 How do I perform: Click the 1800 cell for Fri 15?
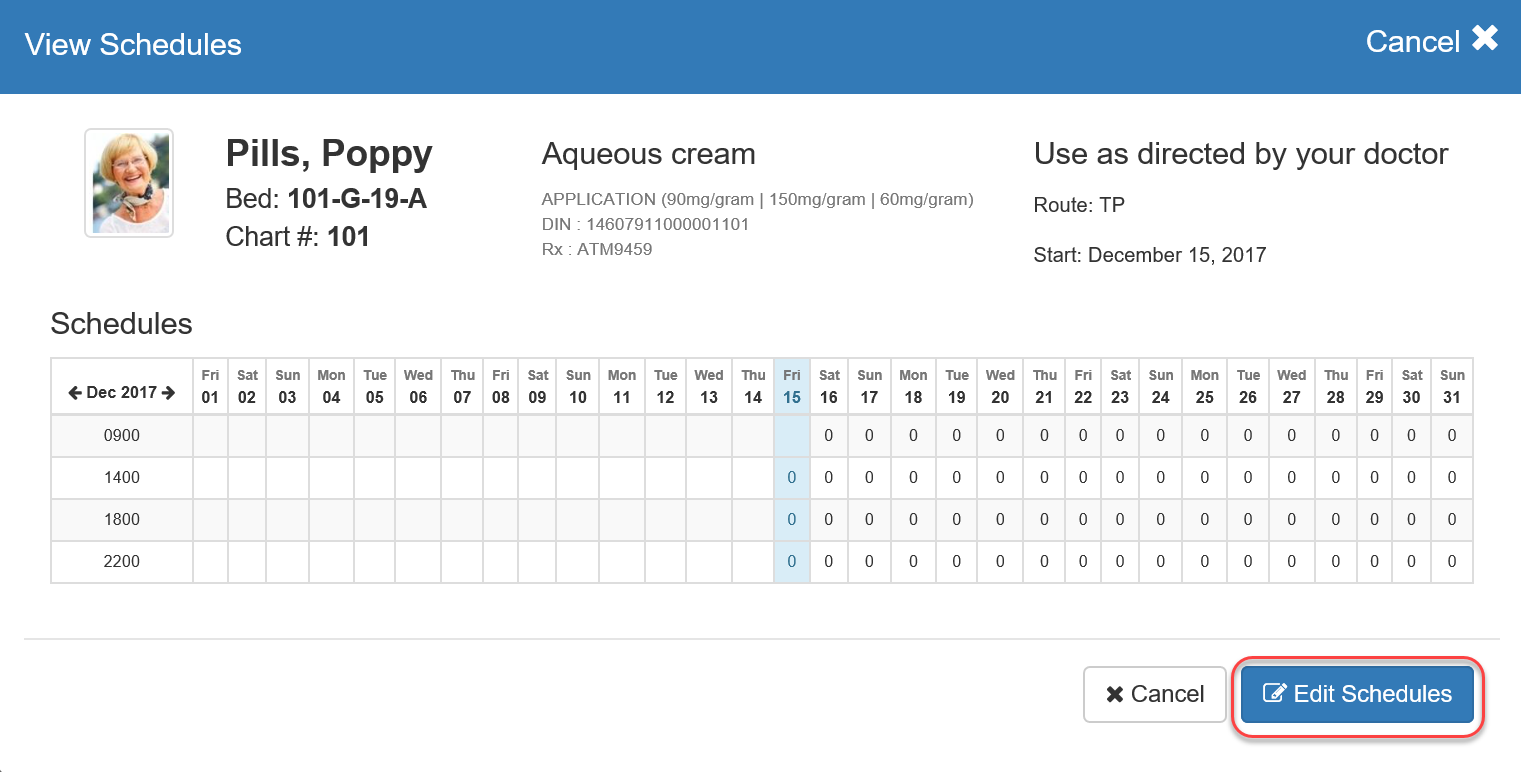click(791, 520)
